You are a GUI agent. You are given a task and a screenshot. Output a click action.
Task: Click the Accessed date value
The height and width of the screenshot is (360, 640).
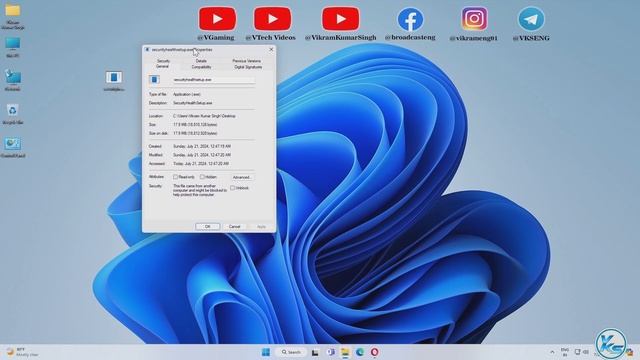tap(201, 164)
